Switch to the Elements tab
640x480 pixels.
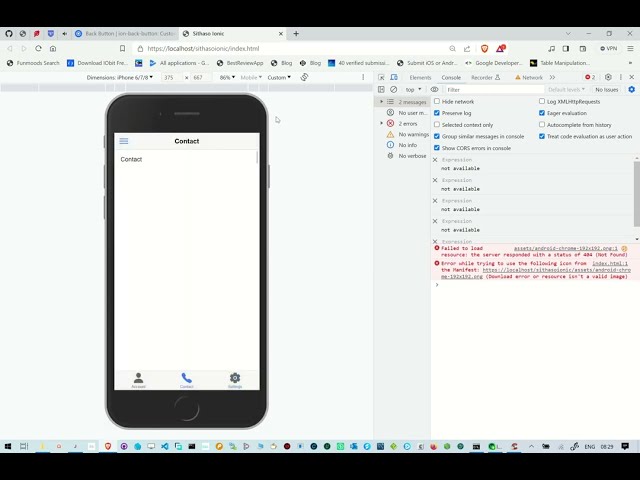click(420, 77)
